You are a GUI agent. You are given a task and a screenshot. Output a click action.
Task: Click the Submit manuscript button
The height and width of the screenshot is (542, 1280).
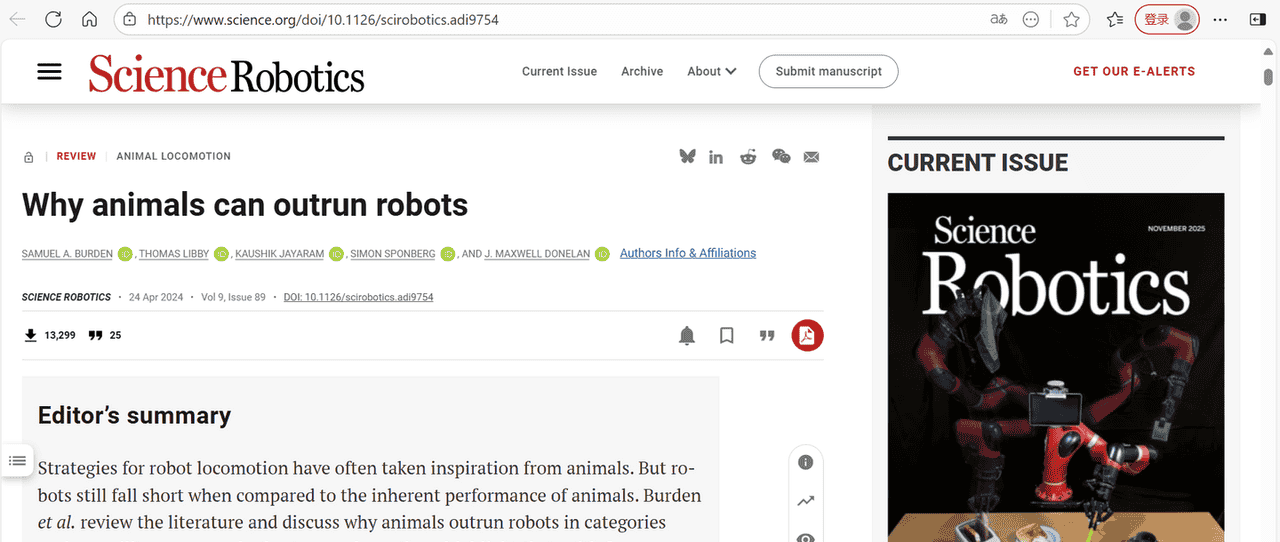coord(828,71)
